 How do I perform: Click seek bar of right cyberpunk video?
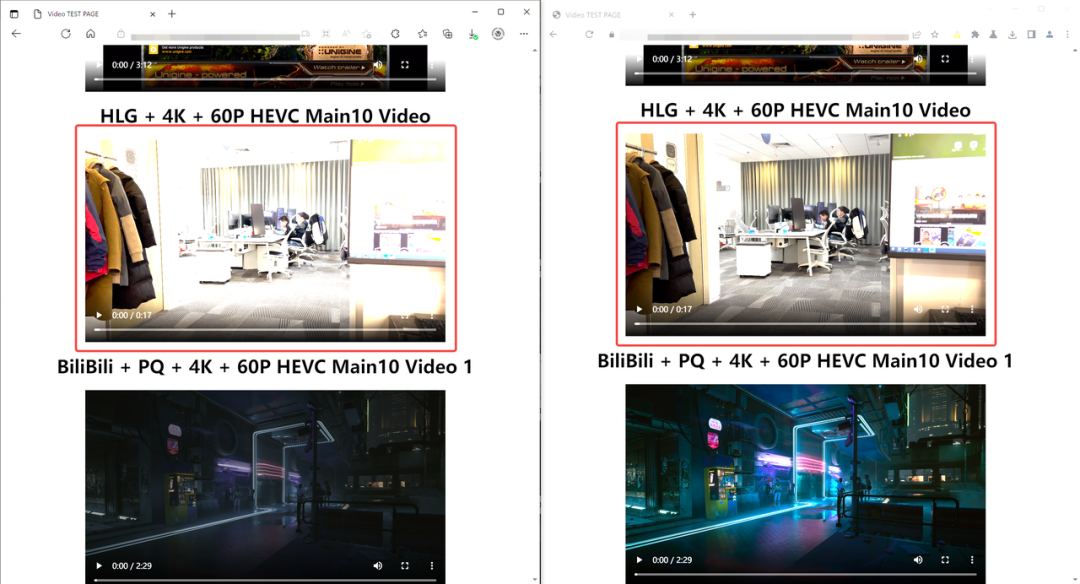805,574
